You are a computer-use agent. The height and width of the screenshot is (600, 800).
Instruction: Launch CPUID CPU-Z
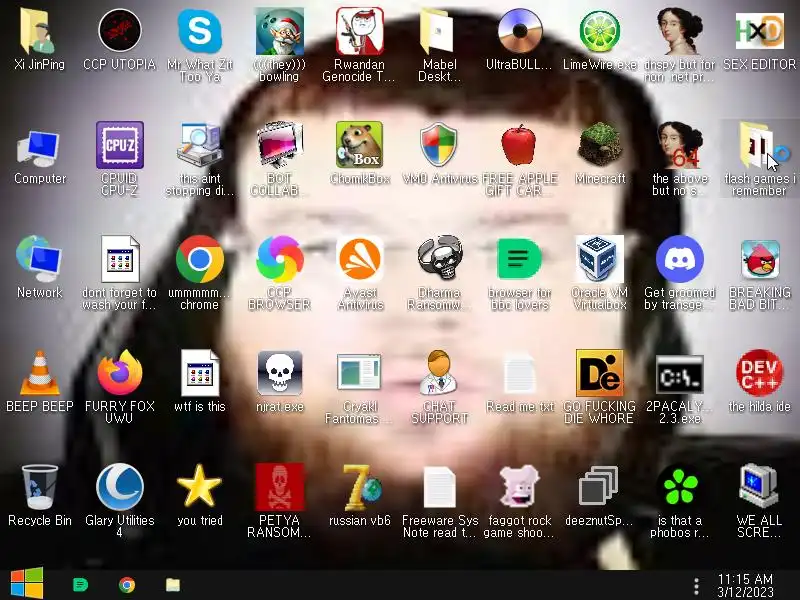(x=119, y=145)
